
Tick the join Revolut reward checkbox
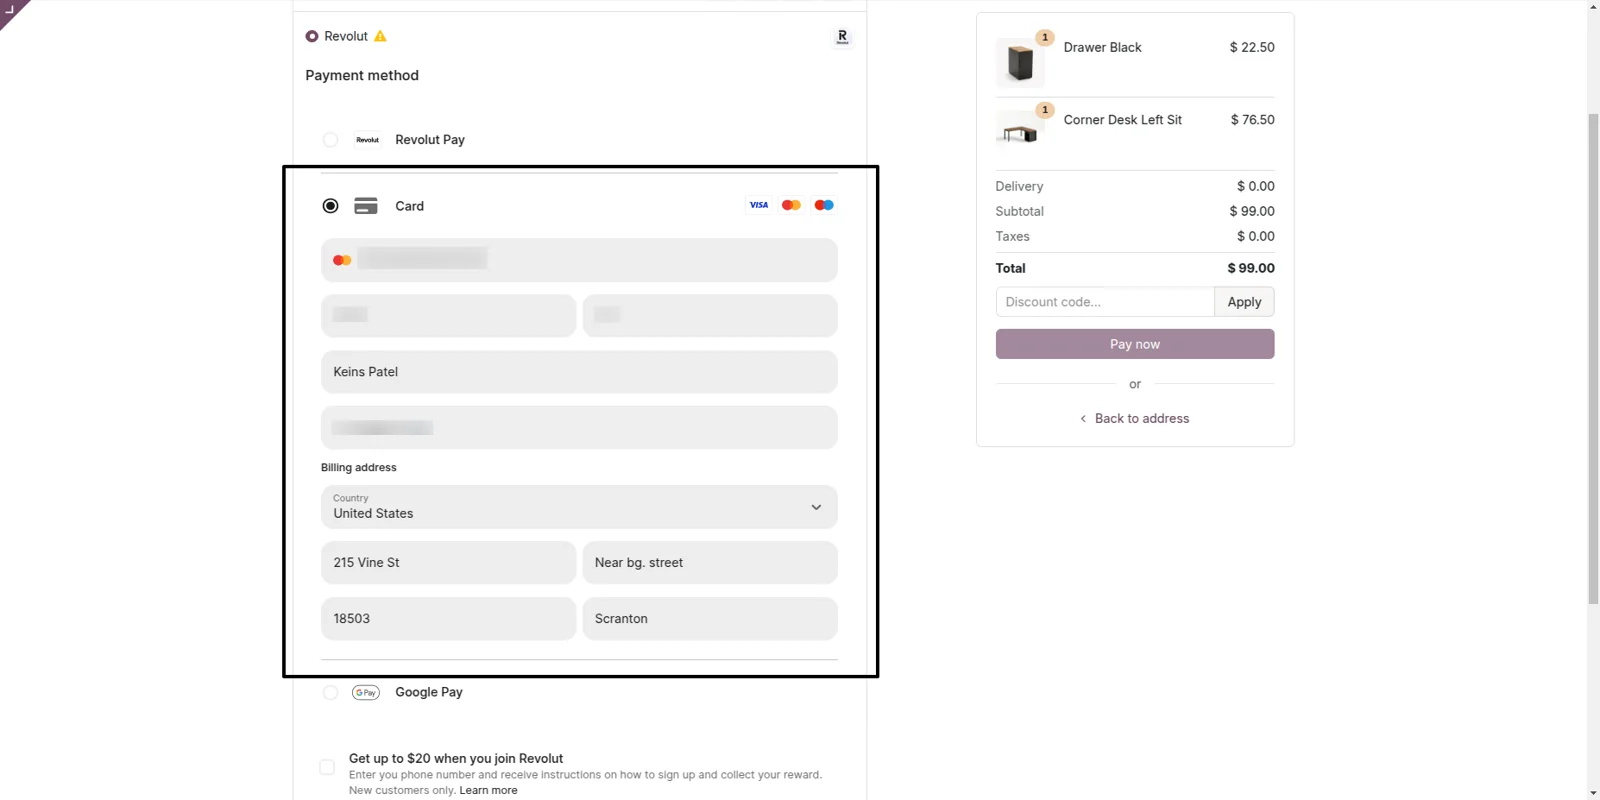(x=327, y=767)
